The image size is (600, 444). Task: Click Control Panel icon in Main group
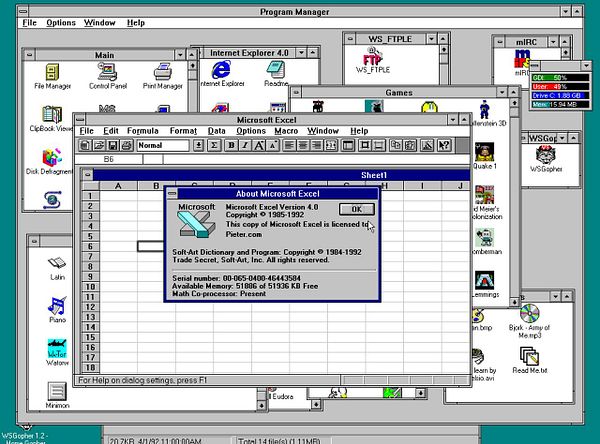[x=108, y=75]
